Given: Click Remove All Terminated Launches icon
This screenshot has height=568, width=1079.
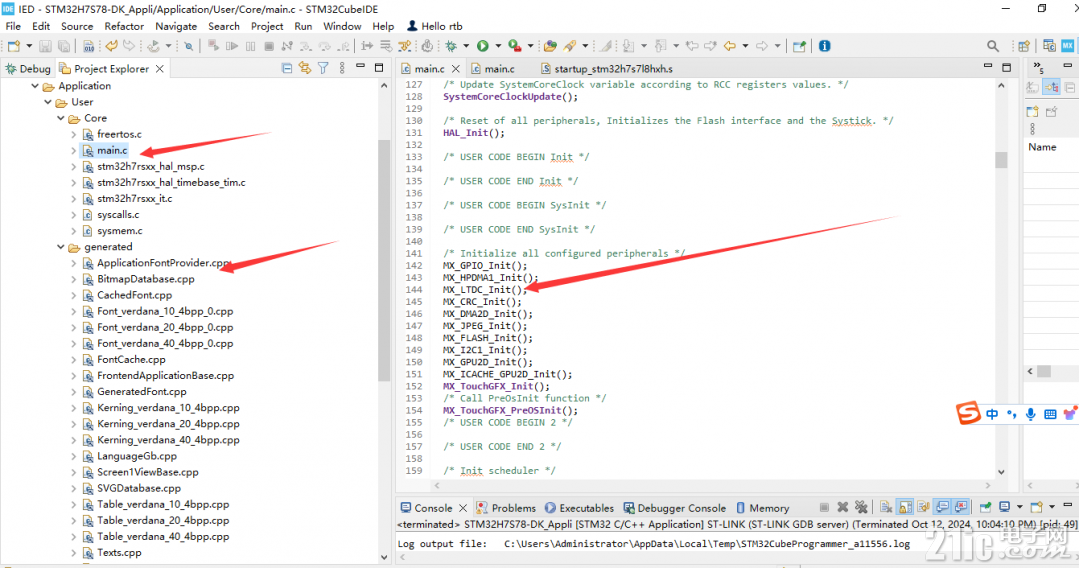Looking at the screenshot, I should point(861,507).
